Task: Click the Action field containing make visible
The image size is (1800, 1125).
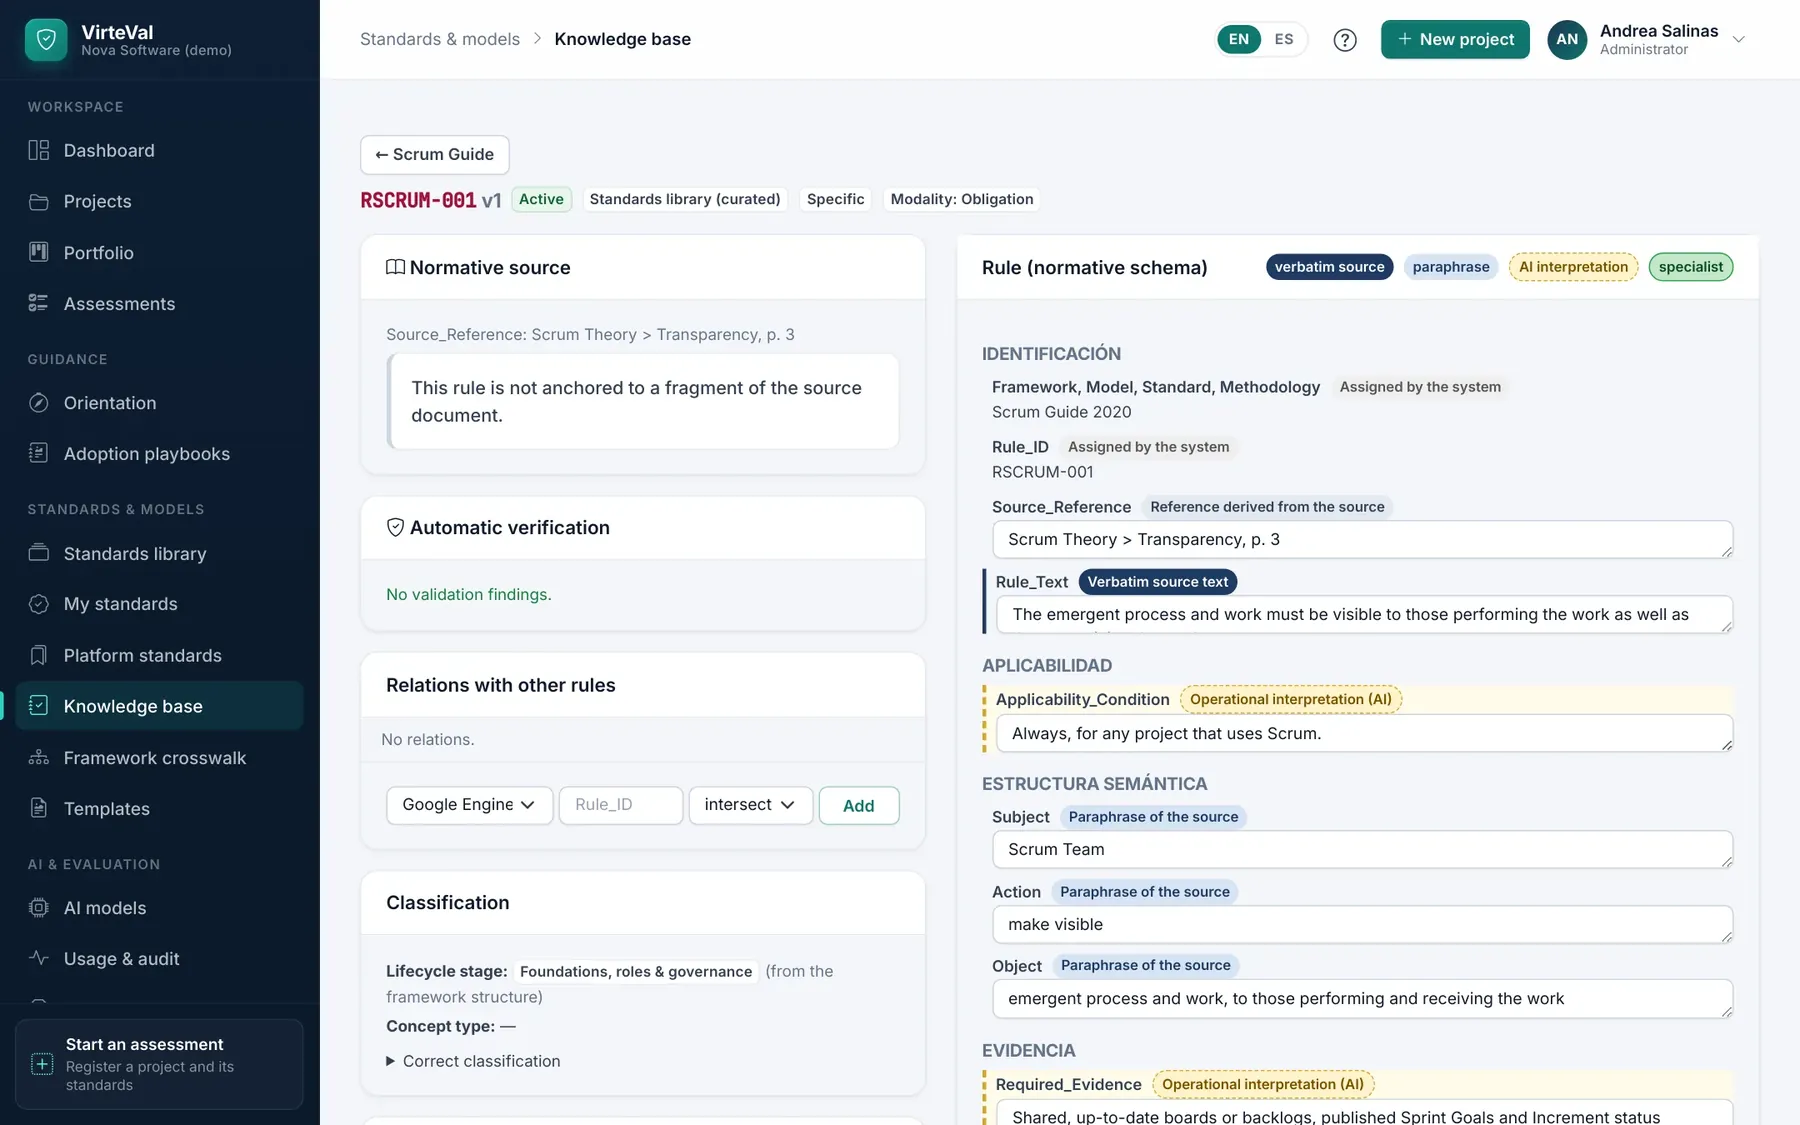Action: (x=1362, y=925)
